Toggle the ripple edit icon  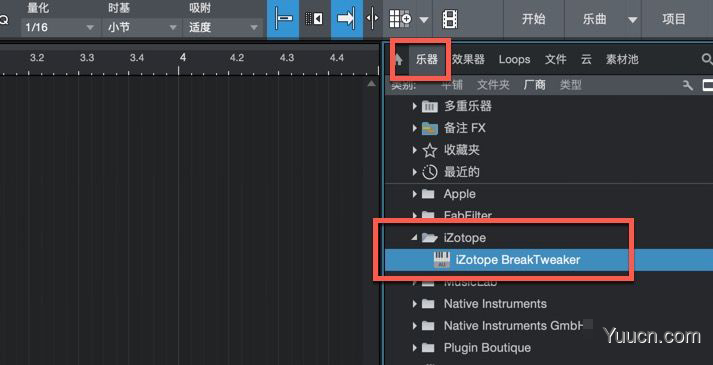[x=314, y=19]
